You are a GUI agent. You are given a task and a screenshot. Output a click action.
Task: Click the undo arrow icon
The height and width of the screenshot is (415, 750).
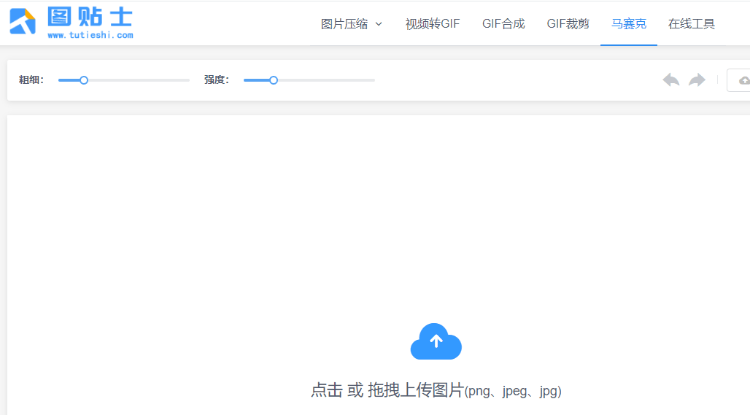(x=671, y=80)
